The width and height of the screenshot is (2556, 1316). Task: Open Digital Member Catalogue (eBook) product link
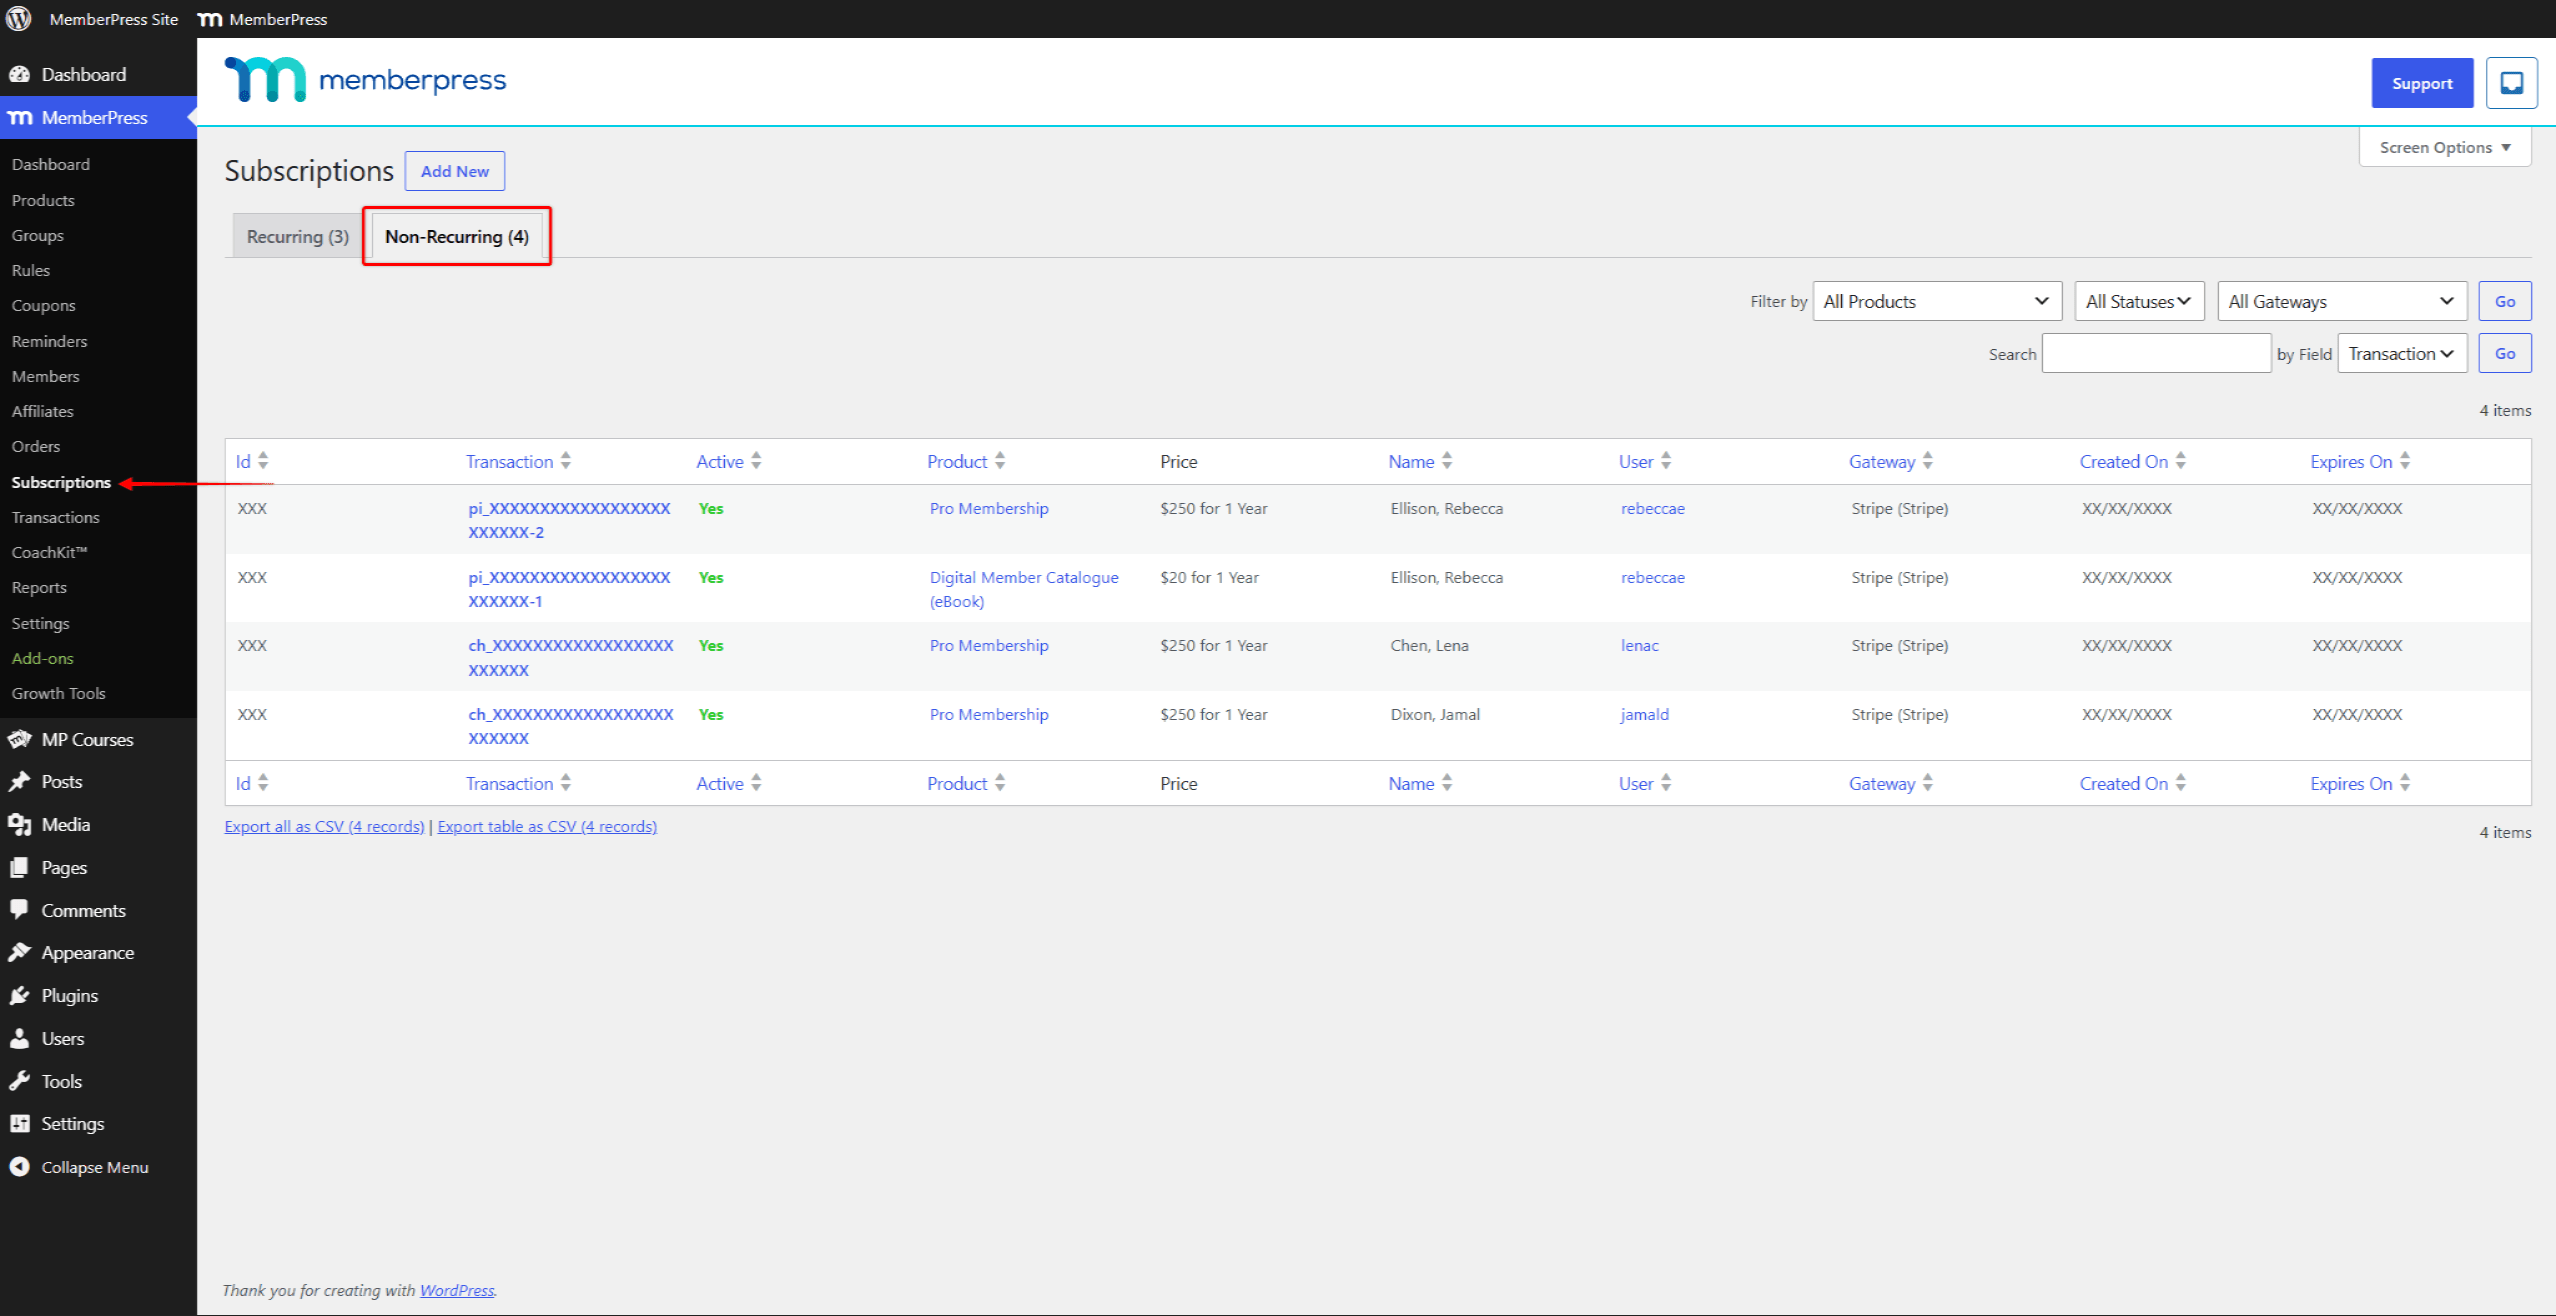pos(1024,589)
